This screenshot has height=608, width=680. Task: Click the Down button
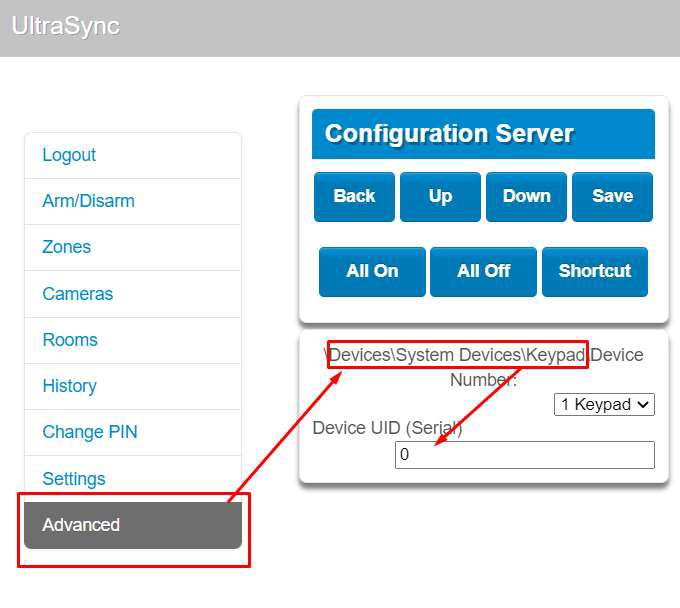526,196
